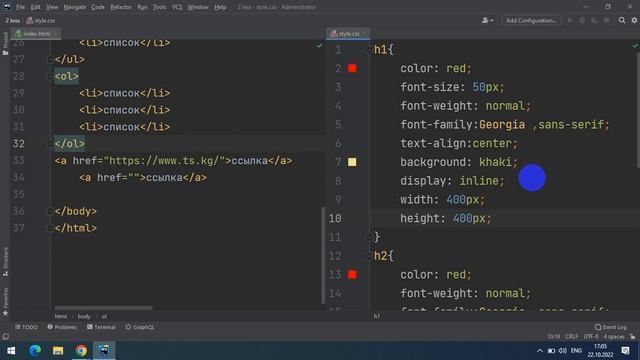
Task: Collapse the h2 rule fold marker
Action: click(369, 256)
